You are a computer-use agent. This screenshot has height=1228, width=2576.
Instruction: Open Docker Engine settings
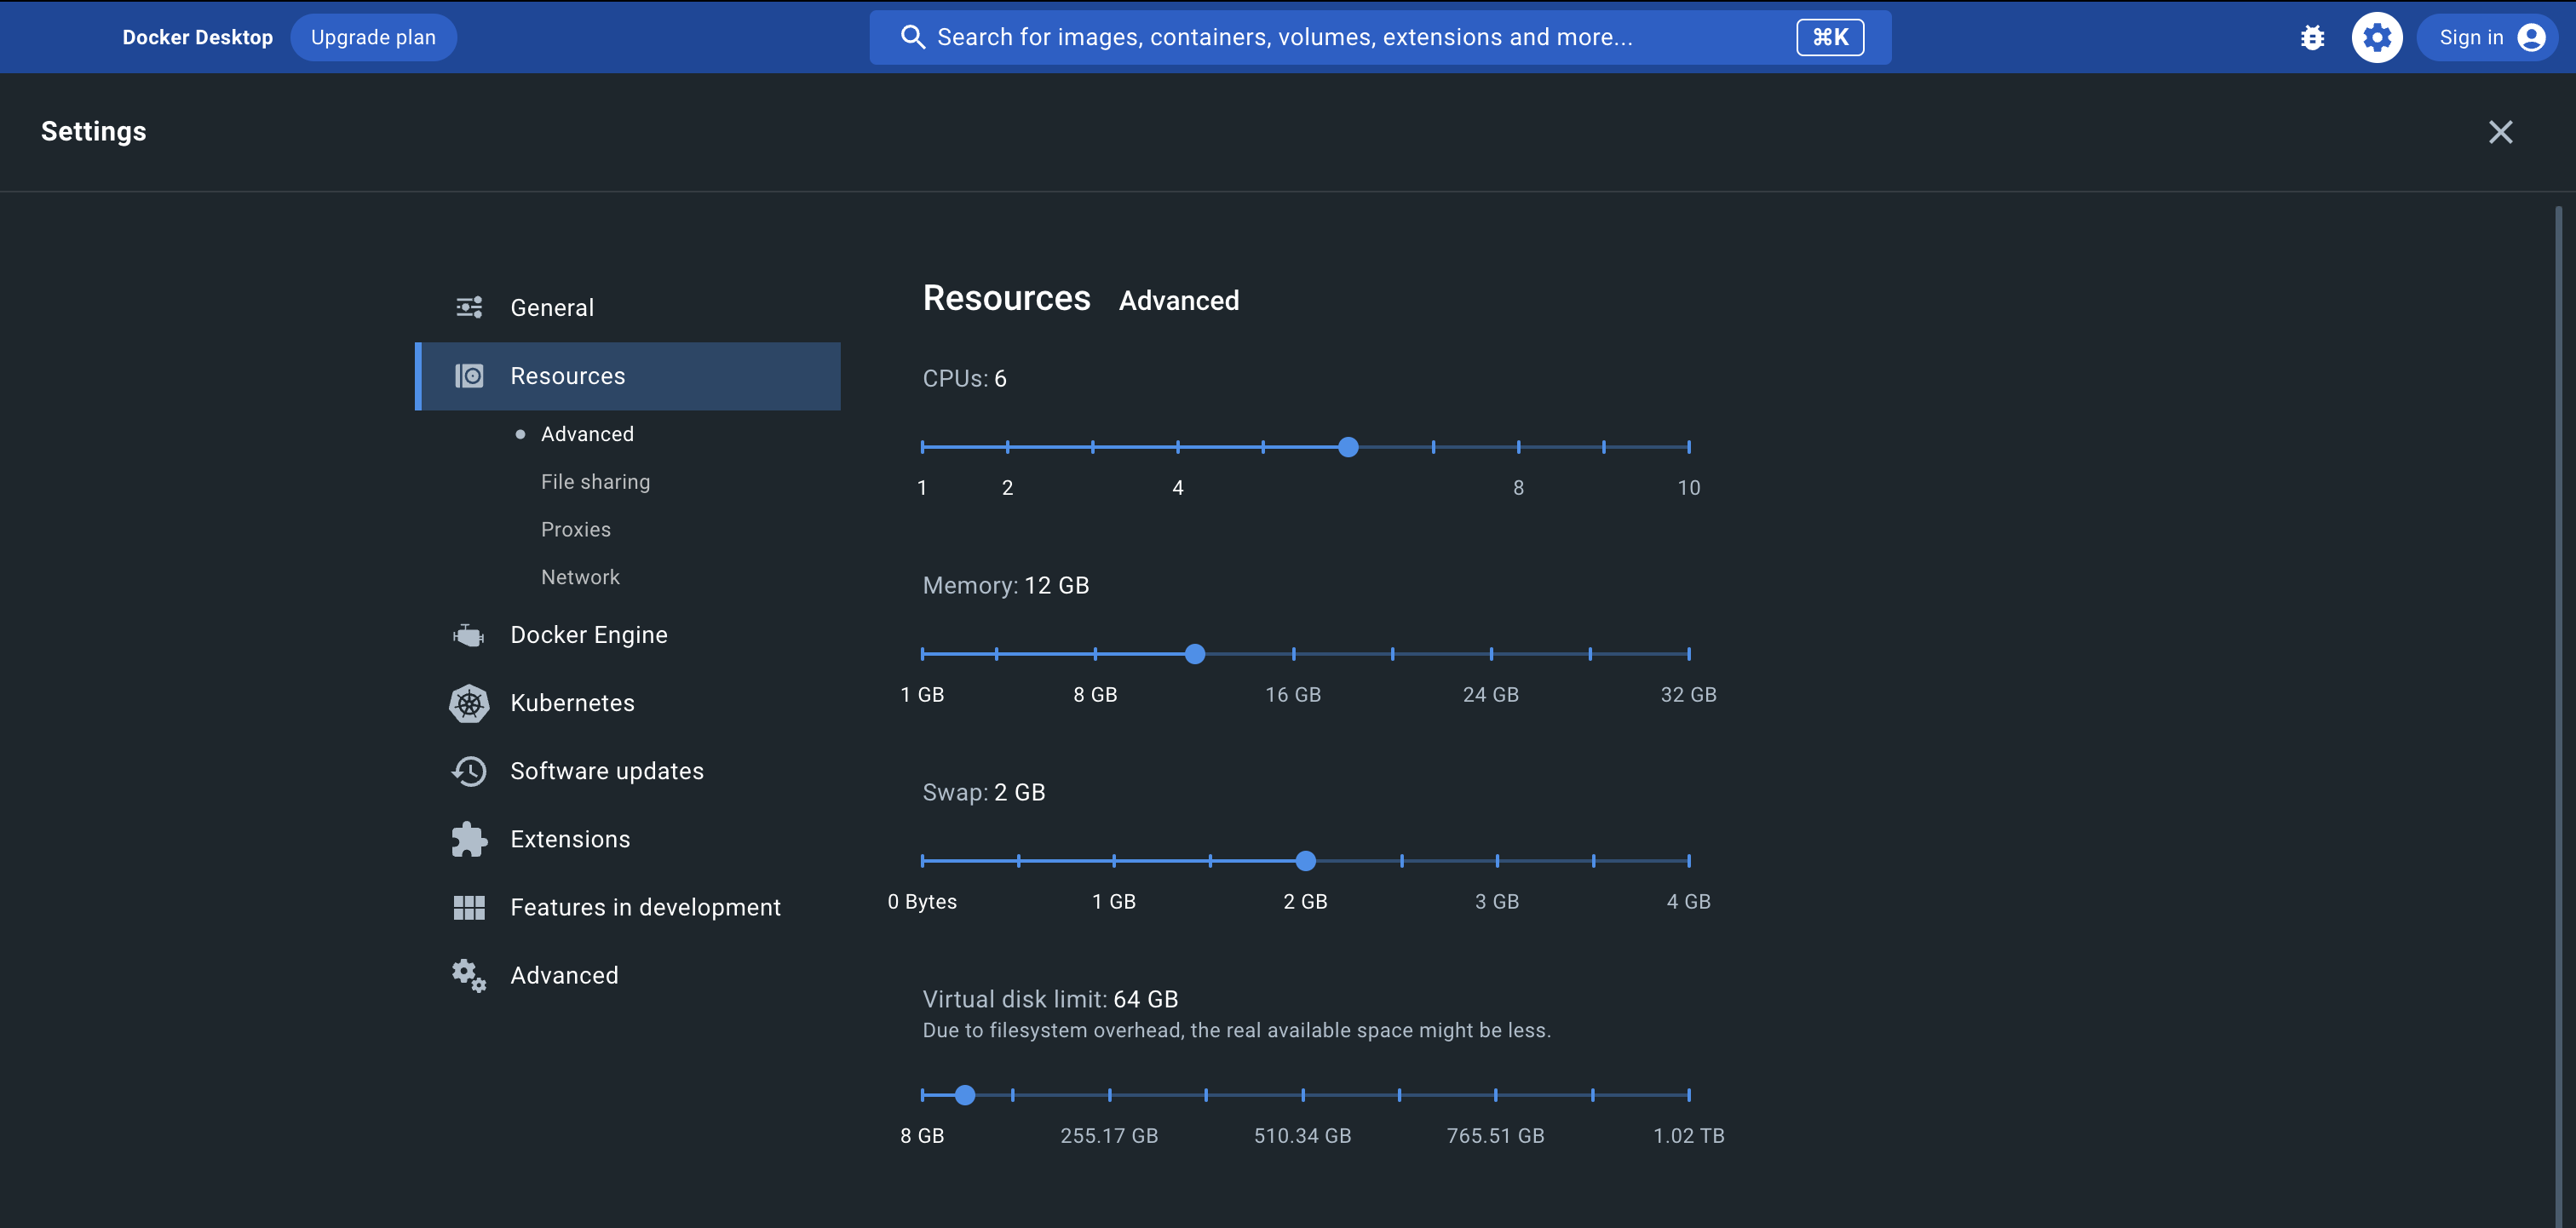[628, 635]
